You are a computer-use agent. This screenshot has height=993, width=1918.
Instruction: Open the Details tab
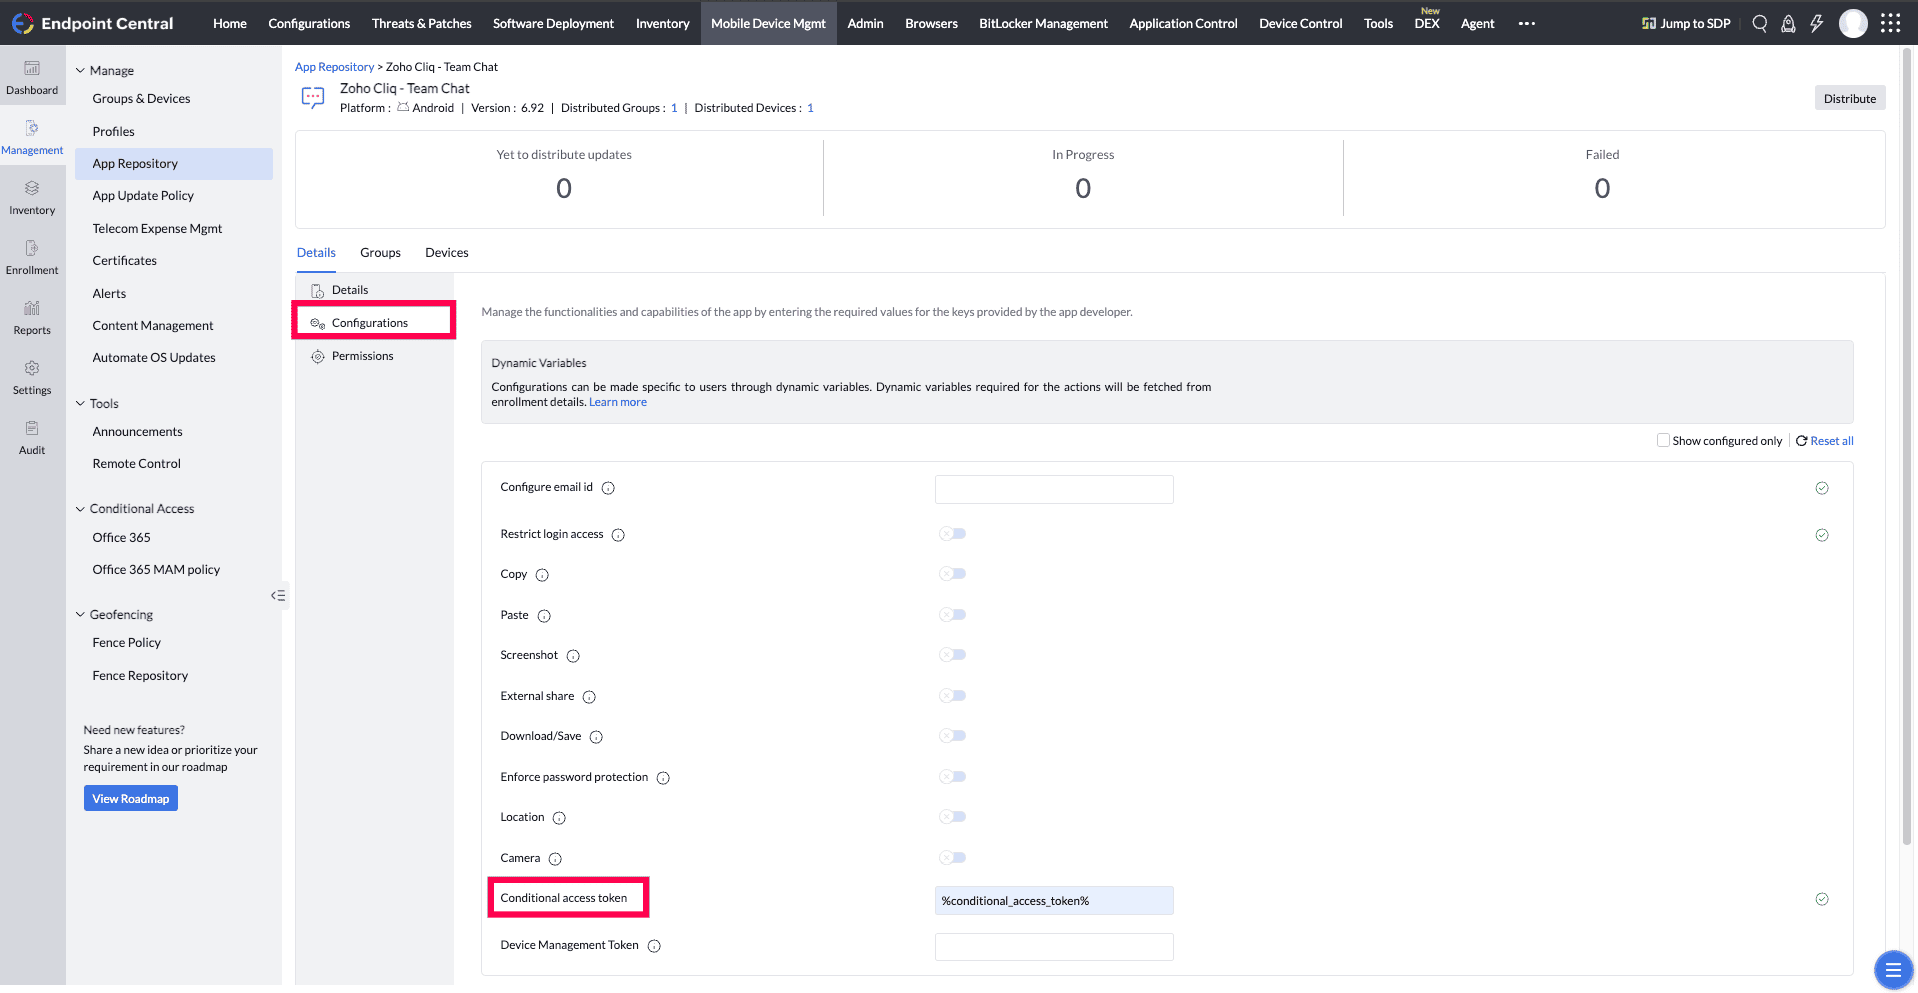coord(316,253)
